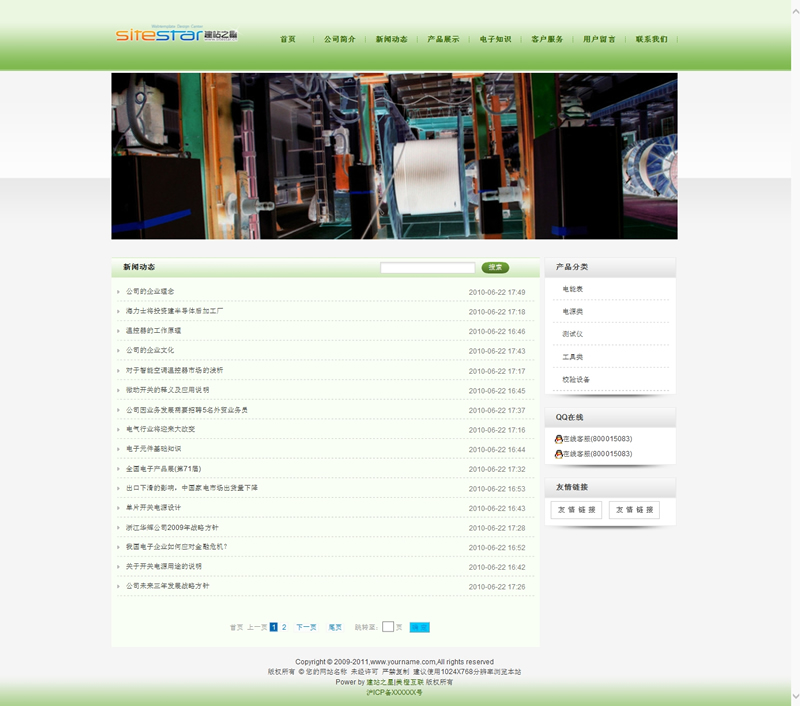
Task: Click the news search text field
Action: pyautogui.click(x=427, y=268)
